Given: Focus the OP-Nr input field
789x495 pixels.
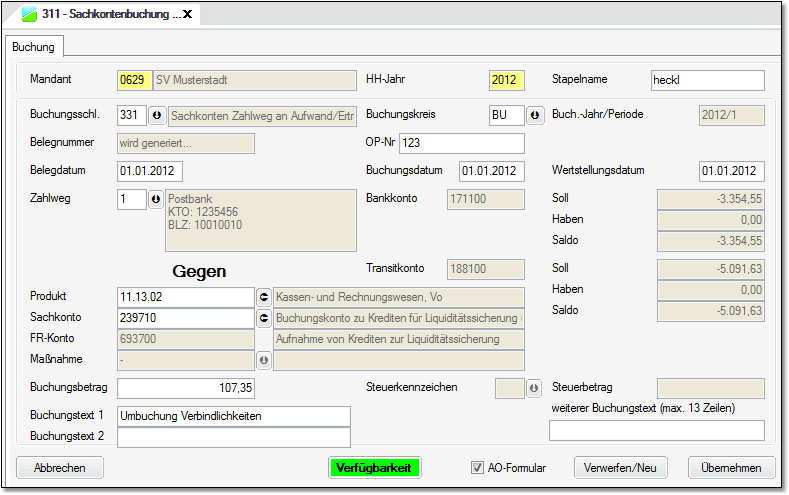Looking at the screenshot, I should (461, 143).
